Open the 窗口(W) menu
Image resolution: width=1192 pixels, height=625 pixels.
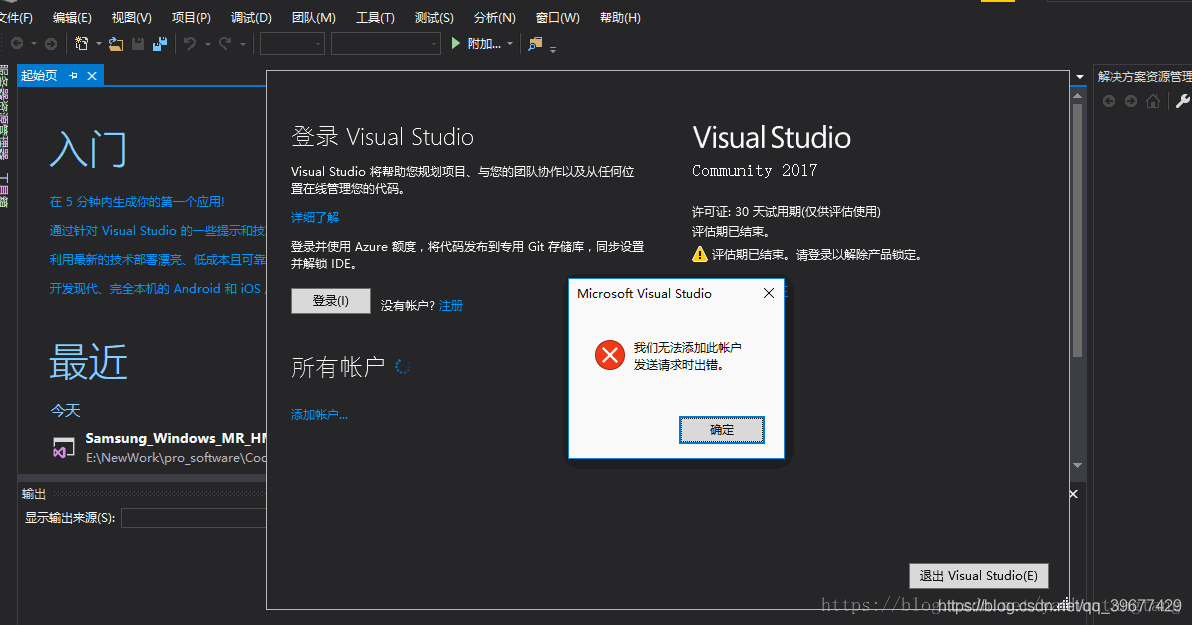557,17
